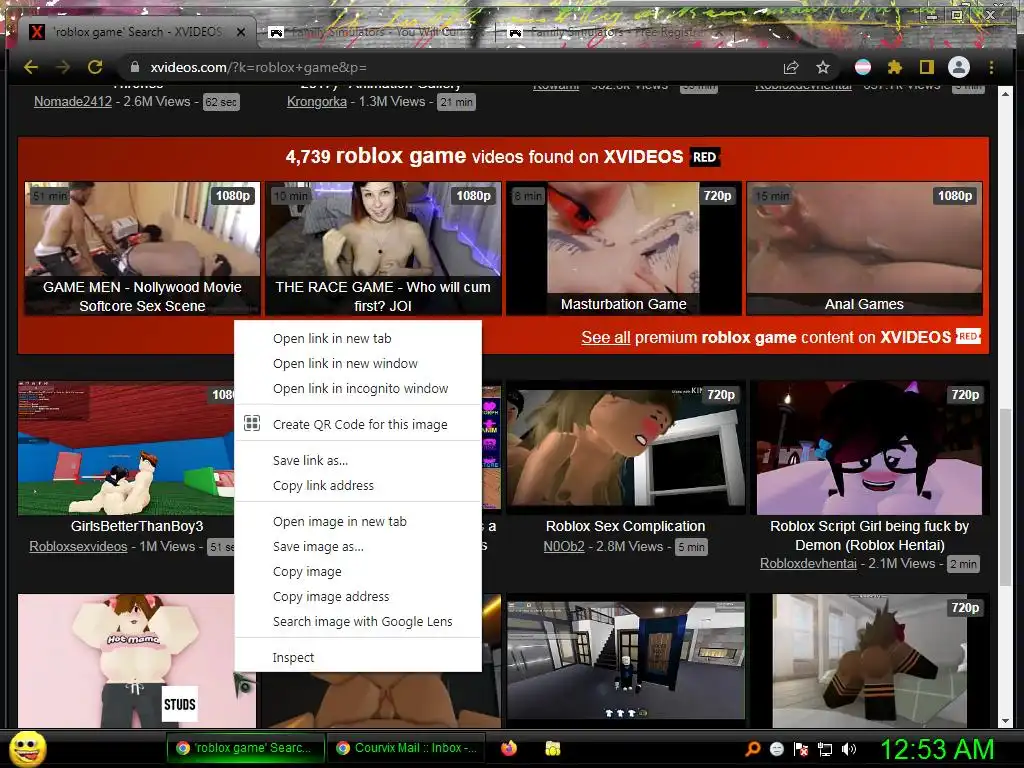
Task: Click the '5 min' duration badge near N0Ob2
Action: click(x=691, y=547)
